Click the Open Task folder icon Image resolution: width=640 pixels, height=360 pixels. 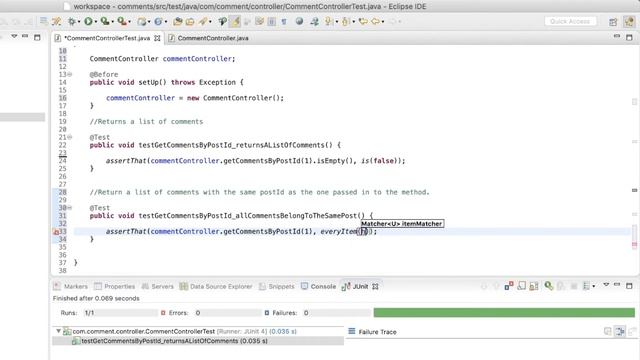click(x=190, y=21)
